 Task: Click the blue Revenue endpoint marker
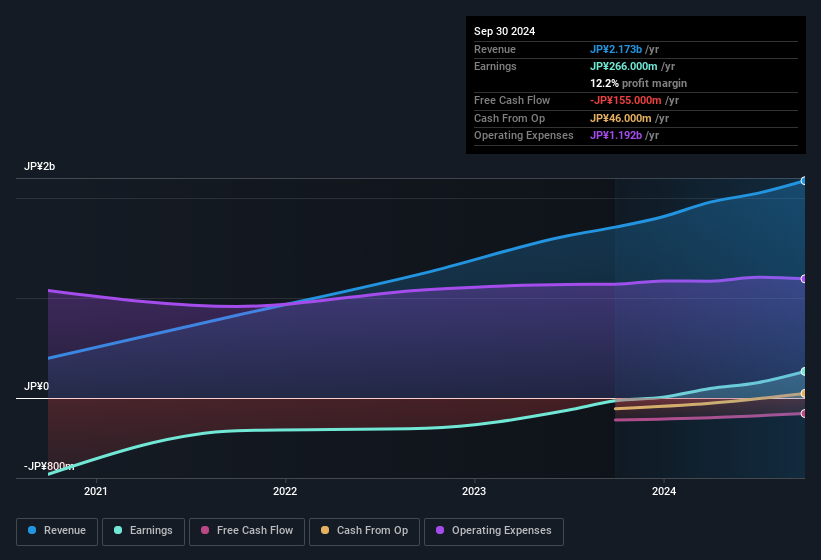[x=804, y=181]
